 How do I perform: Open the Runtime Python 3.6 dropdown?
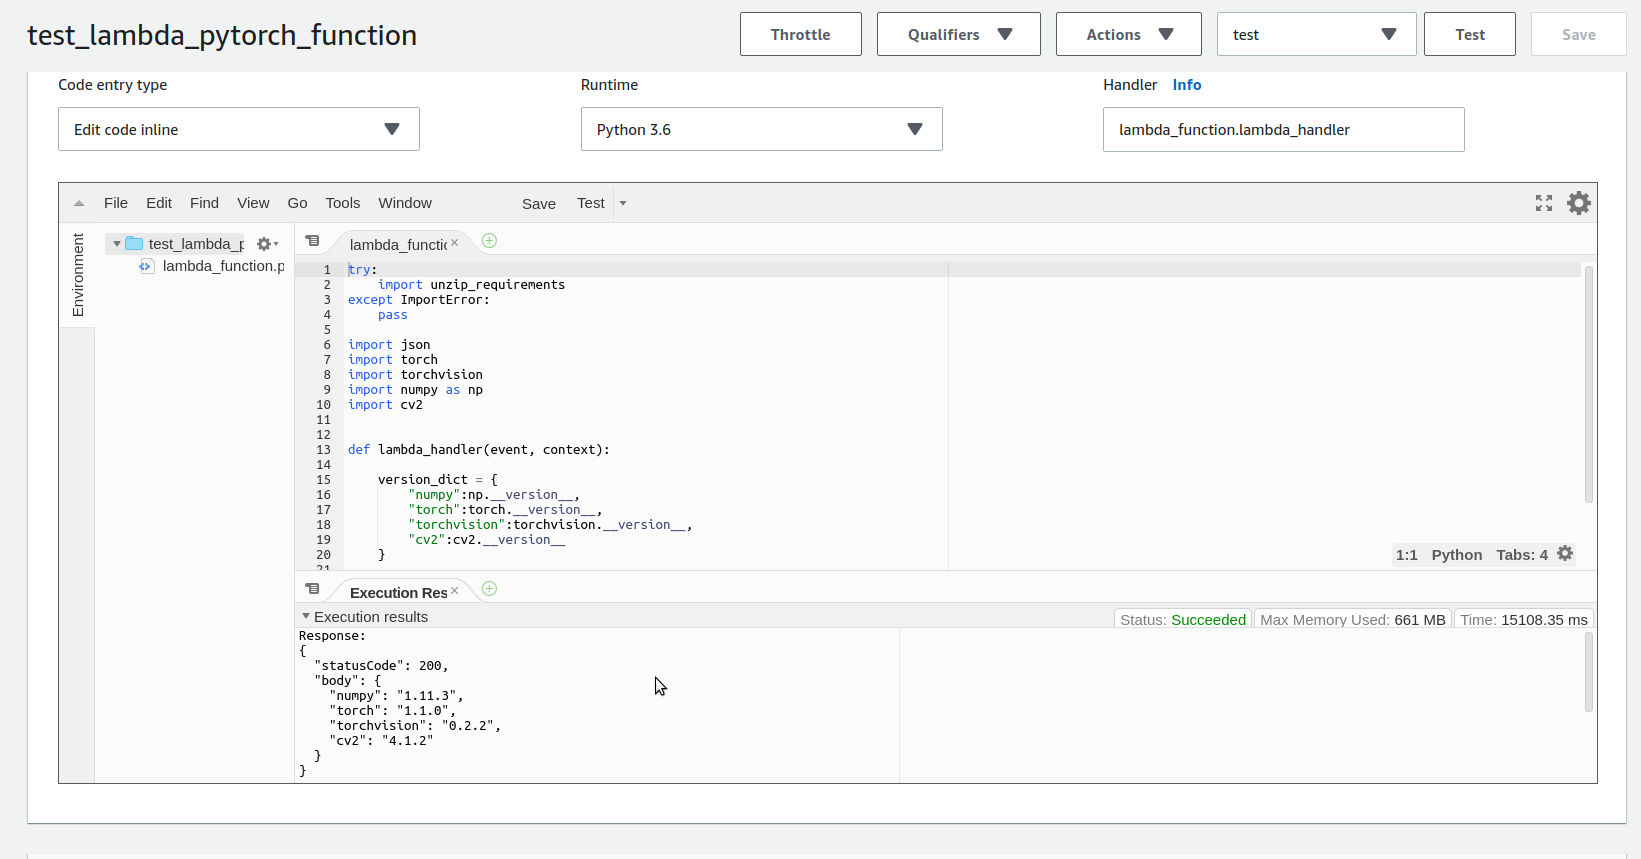761,129
